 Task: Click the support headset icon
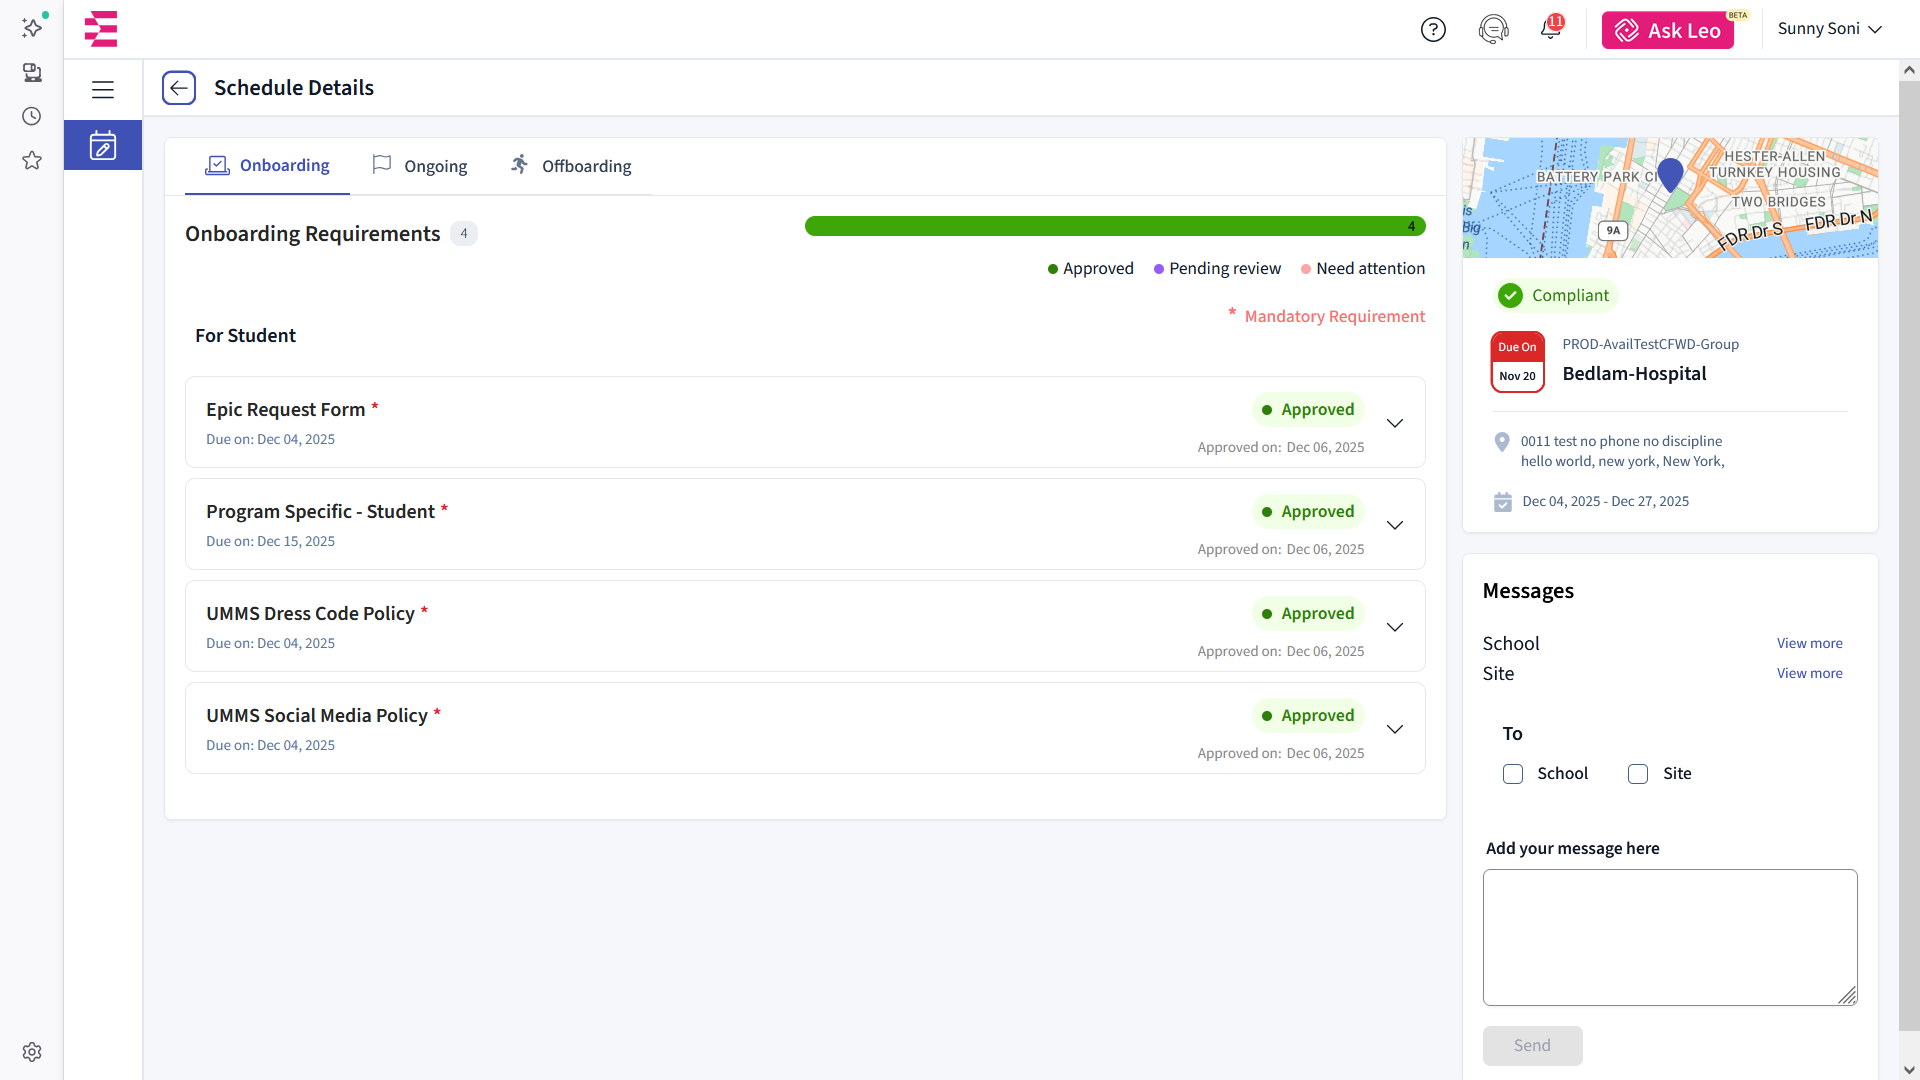point(1493,30)
